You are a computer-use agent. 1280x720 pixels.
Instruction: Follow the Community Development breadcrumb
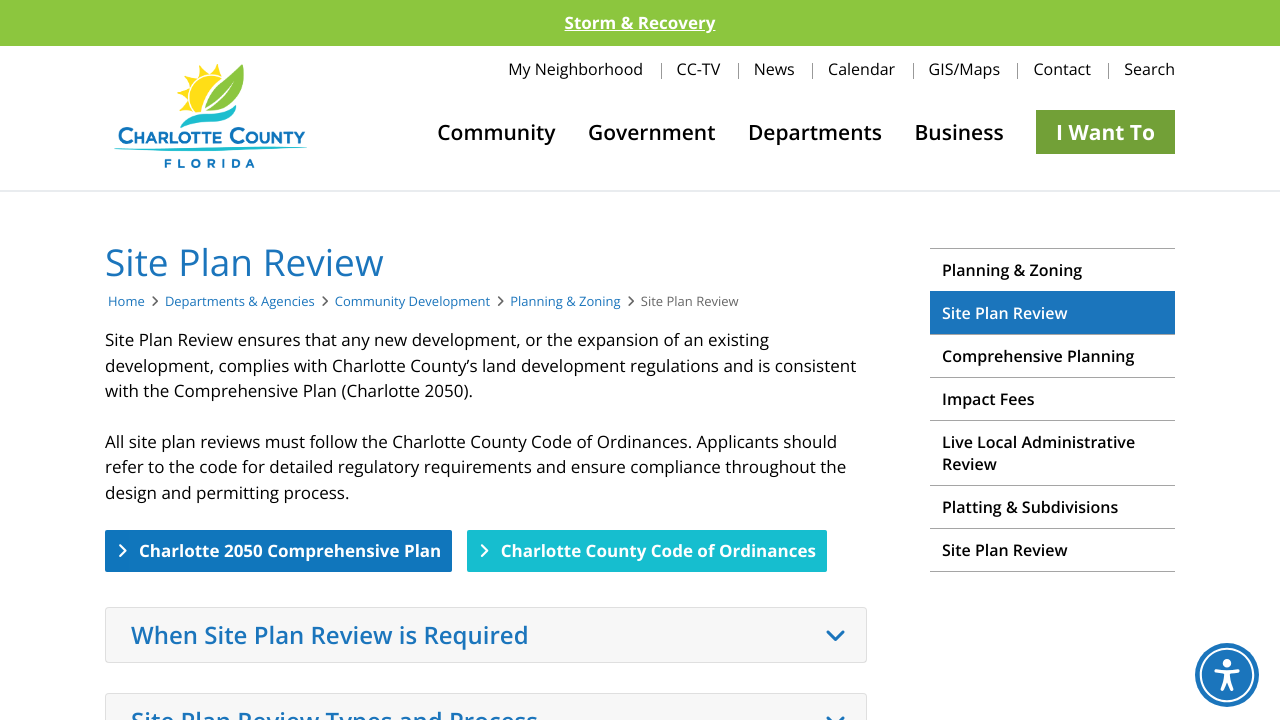[412, 301]
